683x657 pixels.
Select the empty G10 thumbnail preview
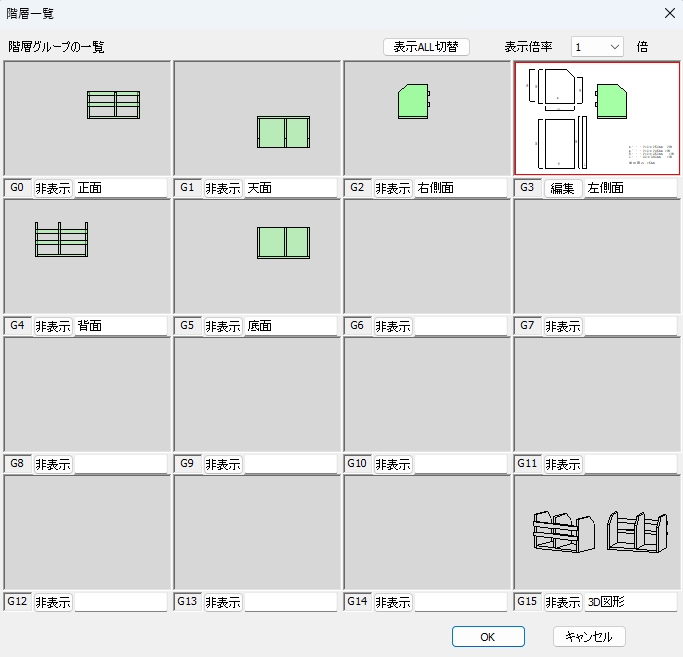point(427,395)
